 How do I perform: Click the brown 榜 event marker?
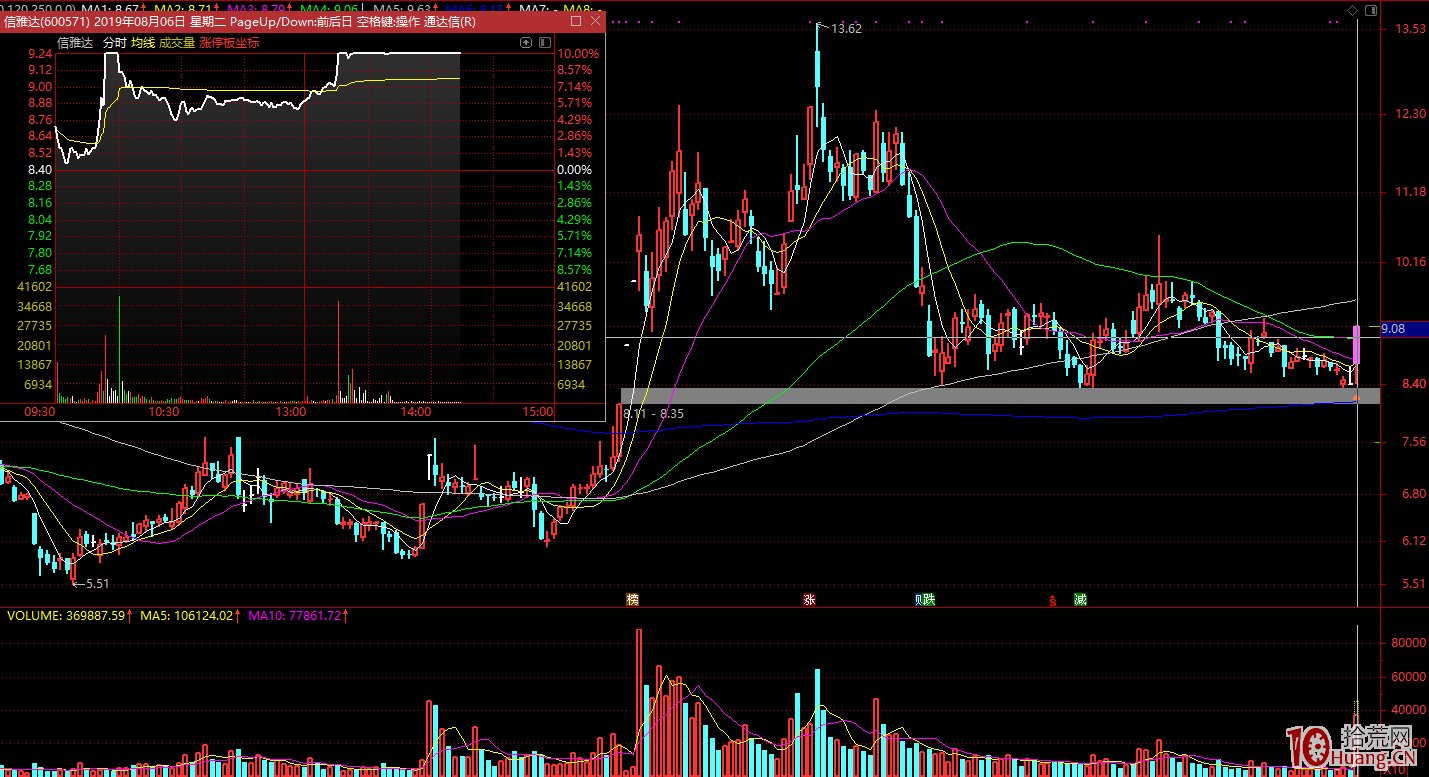tap(632, 600)
